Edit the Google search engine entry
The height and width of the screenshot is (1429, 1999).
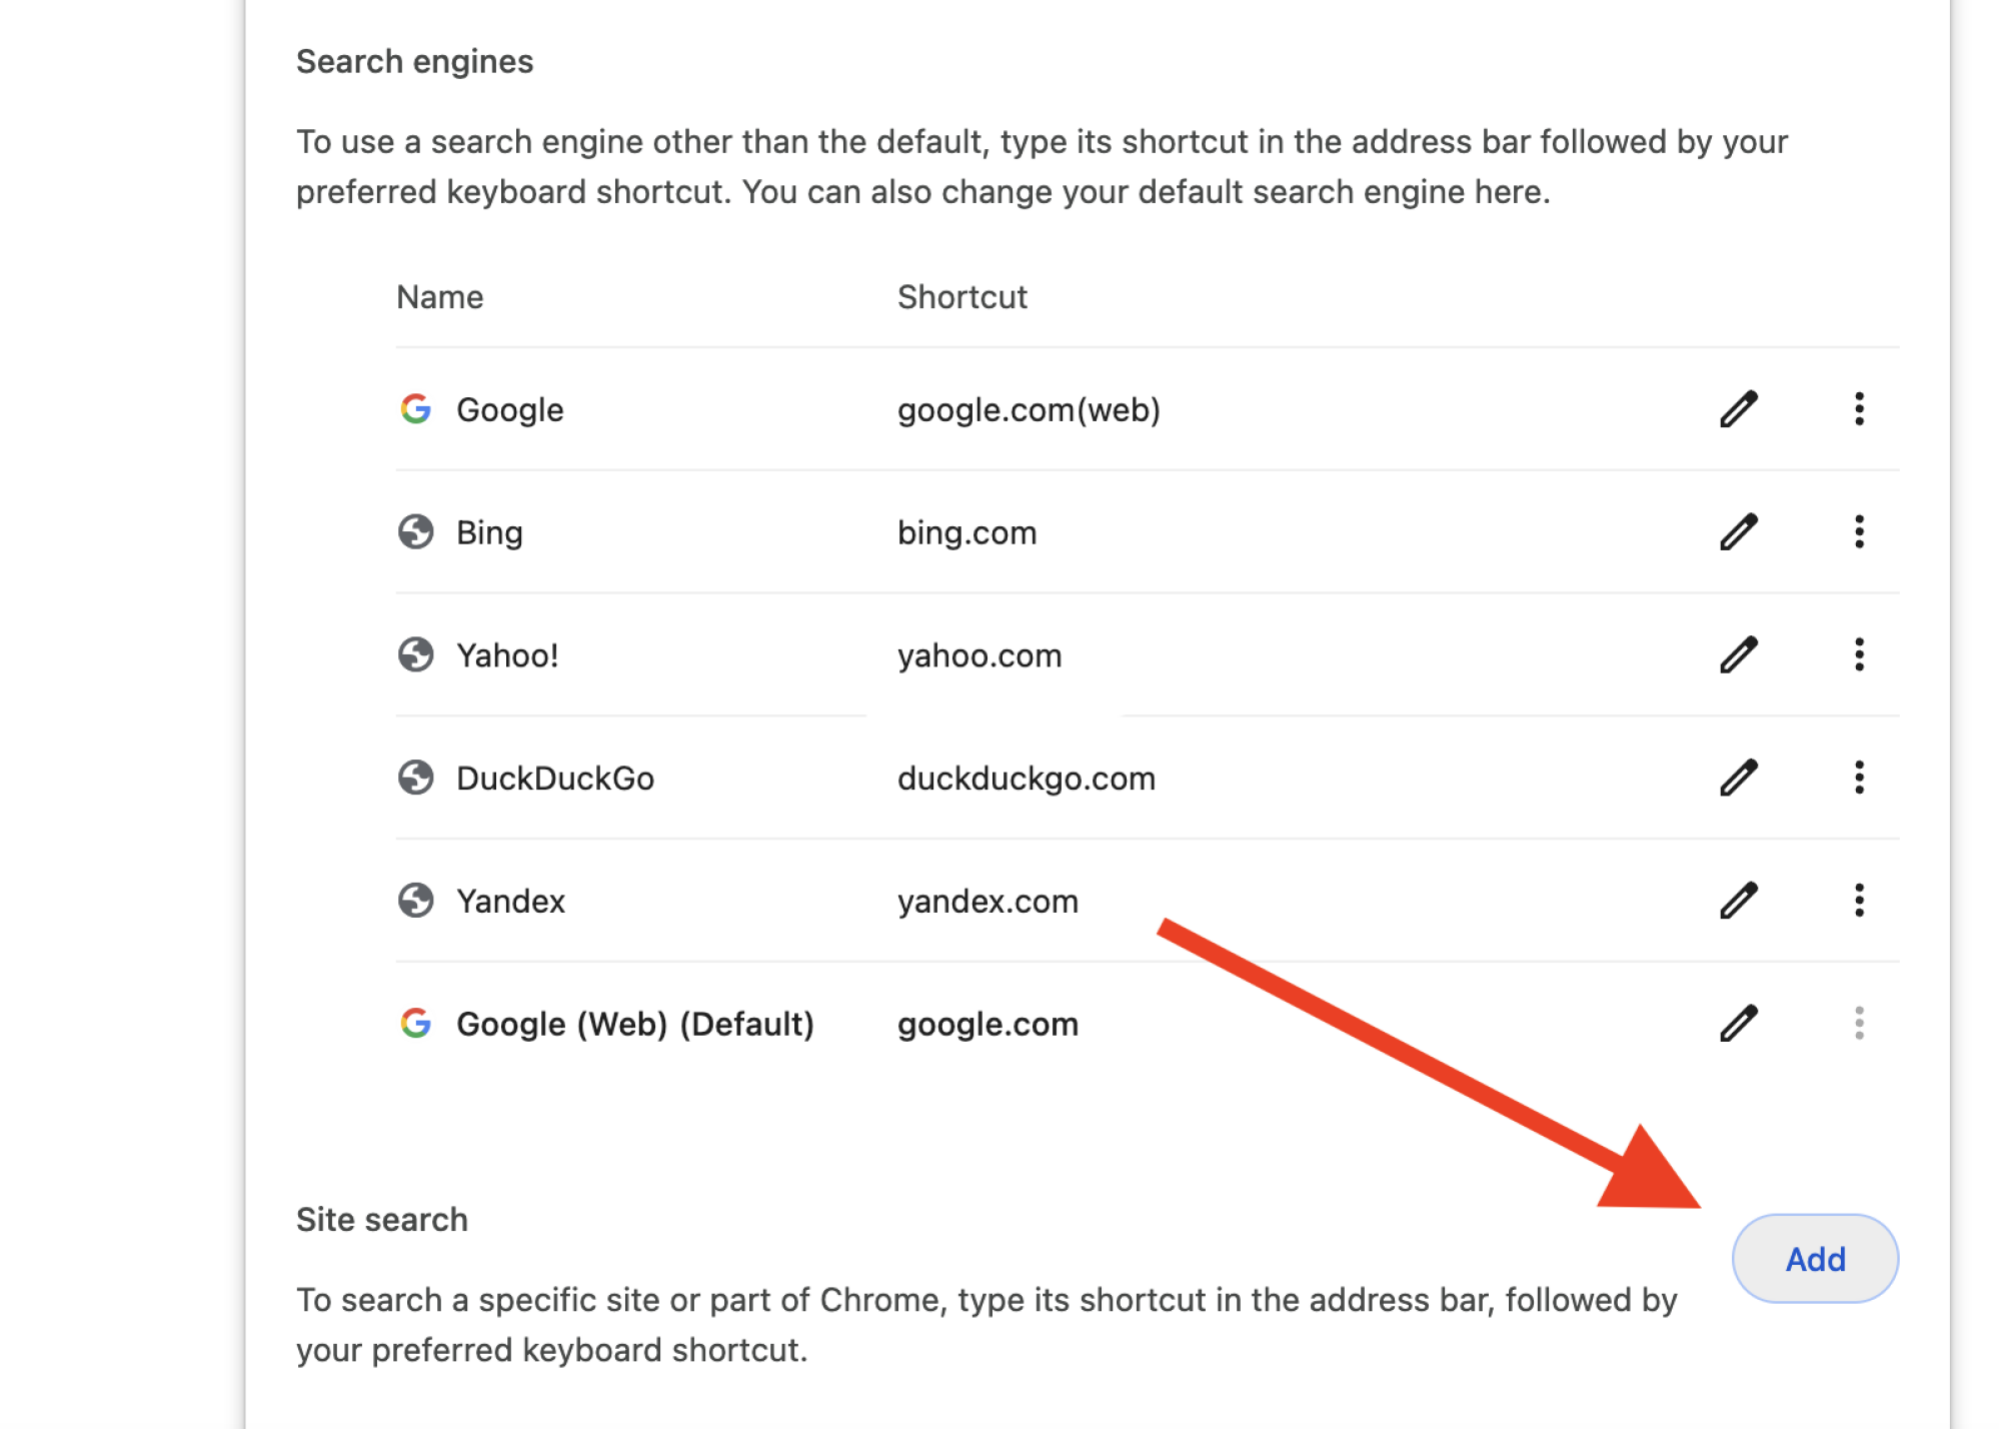point(1738,409)
